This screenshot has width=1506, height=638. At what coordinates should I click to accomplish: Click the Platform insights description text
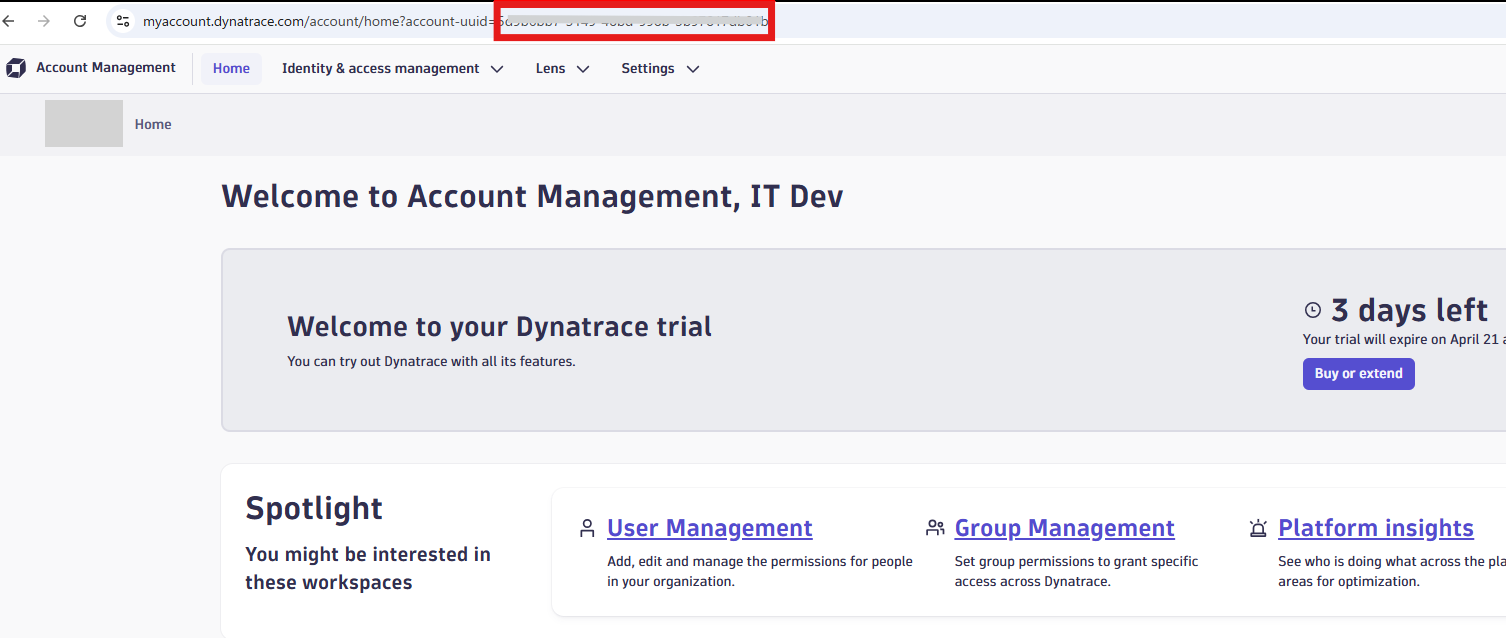pos(1392,571)
